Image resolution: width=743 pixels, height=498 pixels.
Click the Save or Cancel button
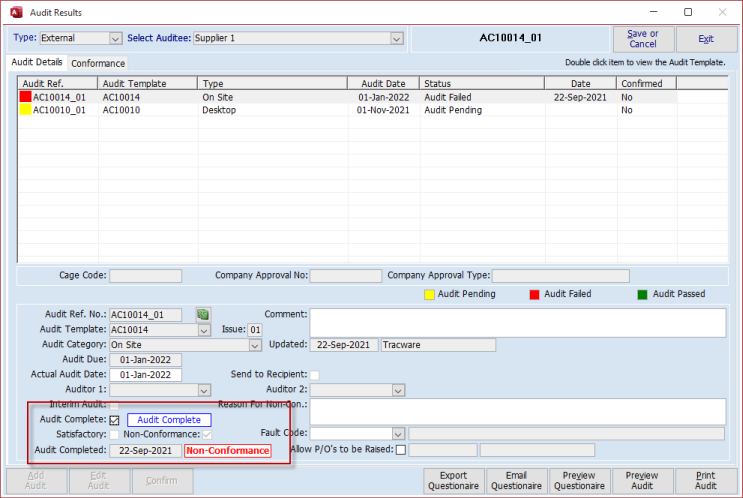[x=643, y=39]
